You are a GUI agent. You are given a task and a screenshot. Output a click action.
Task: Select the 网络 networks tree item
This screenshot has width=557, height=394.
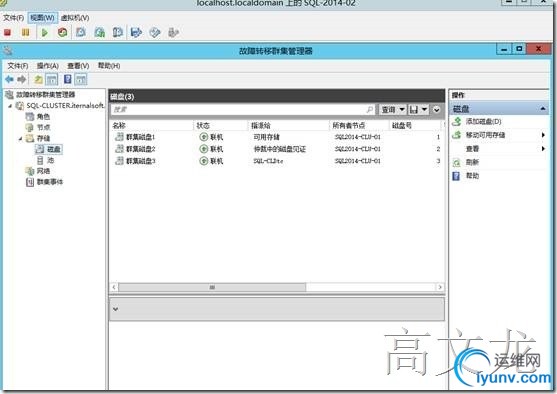click(43, 171)
